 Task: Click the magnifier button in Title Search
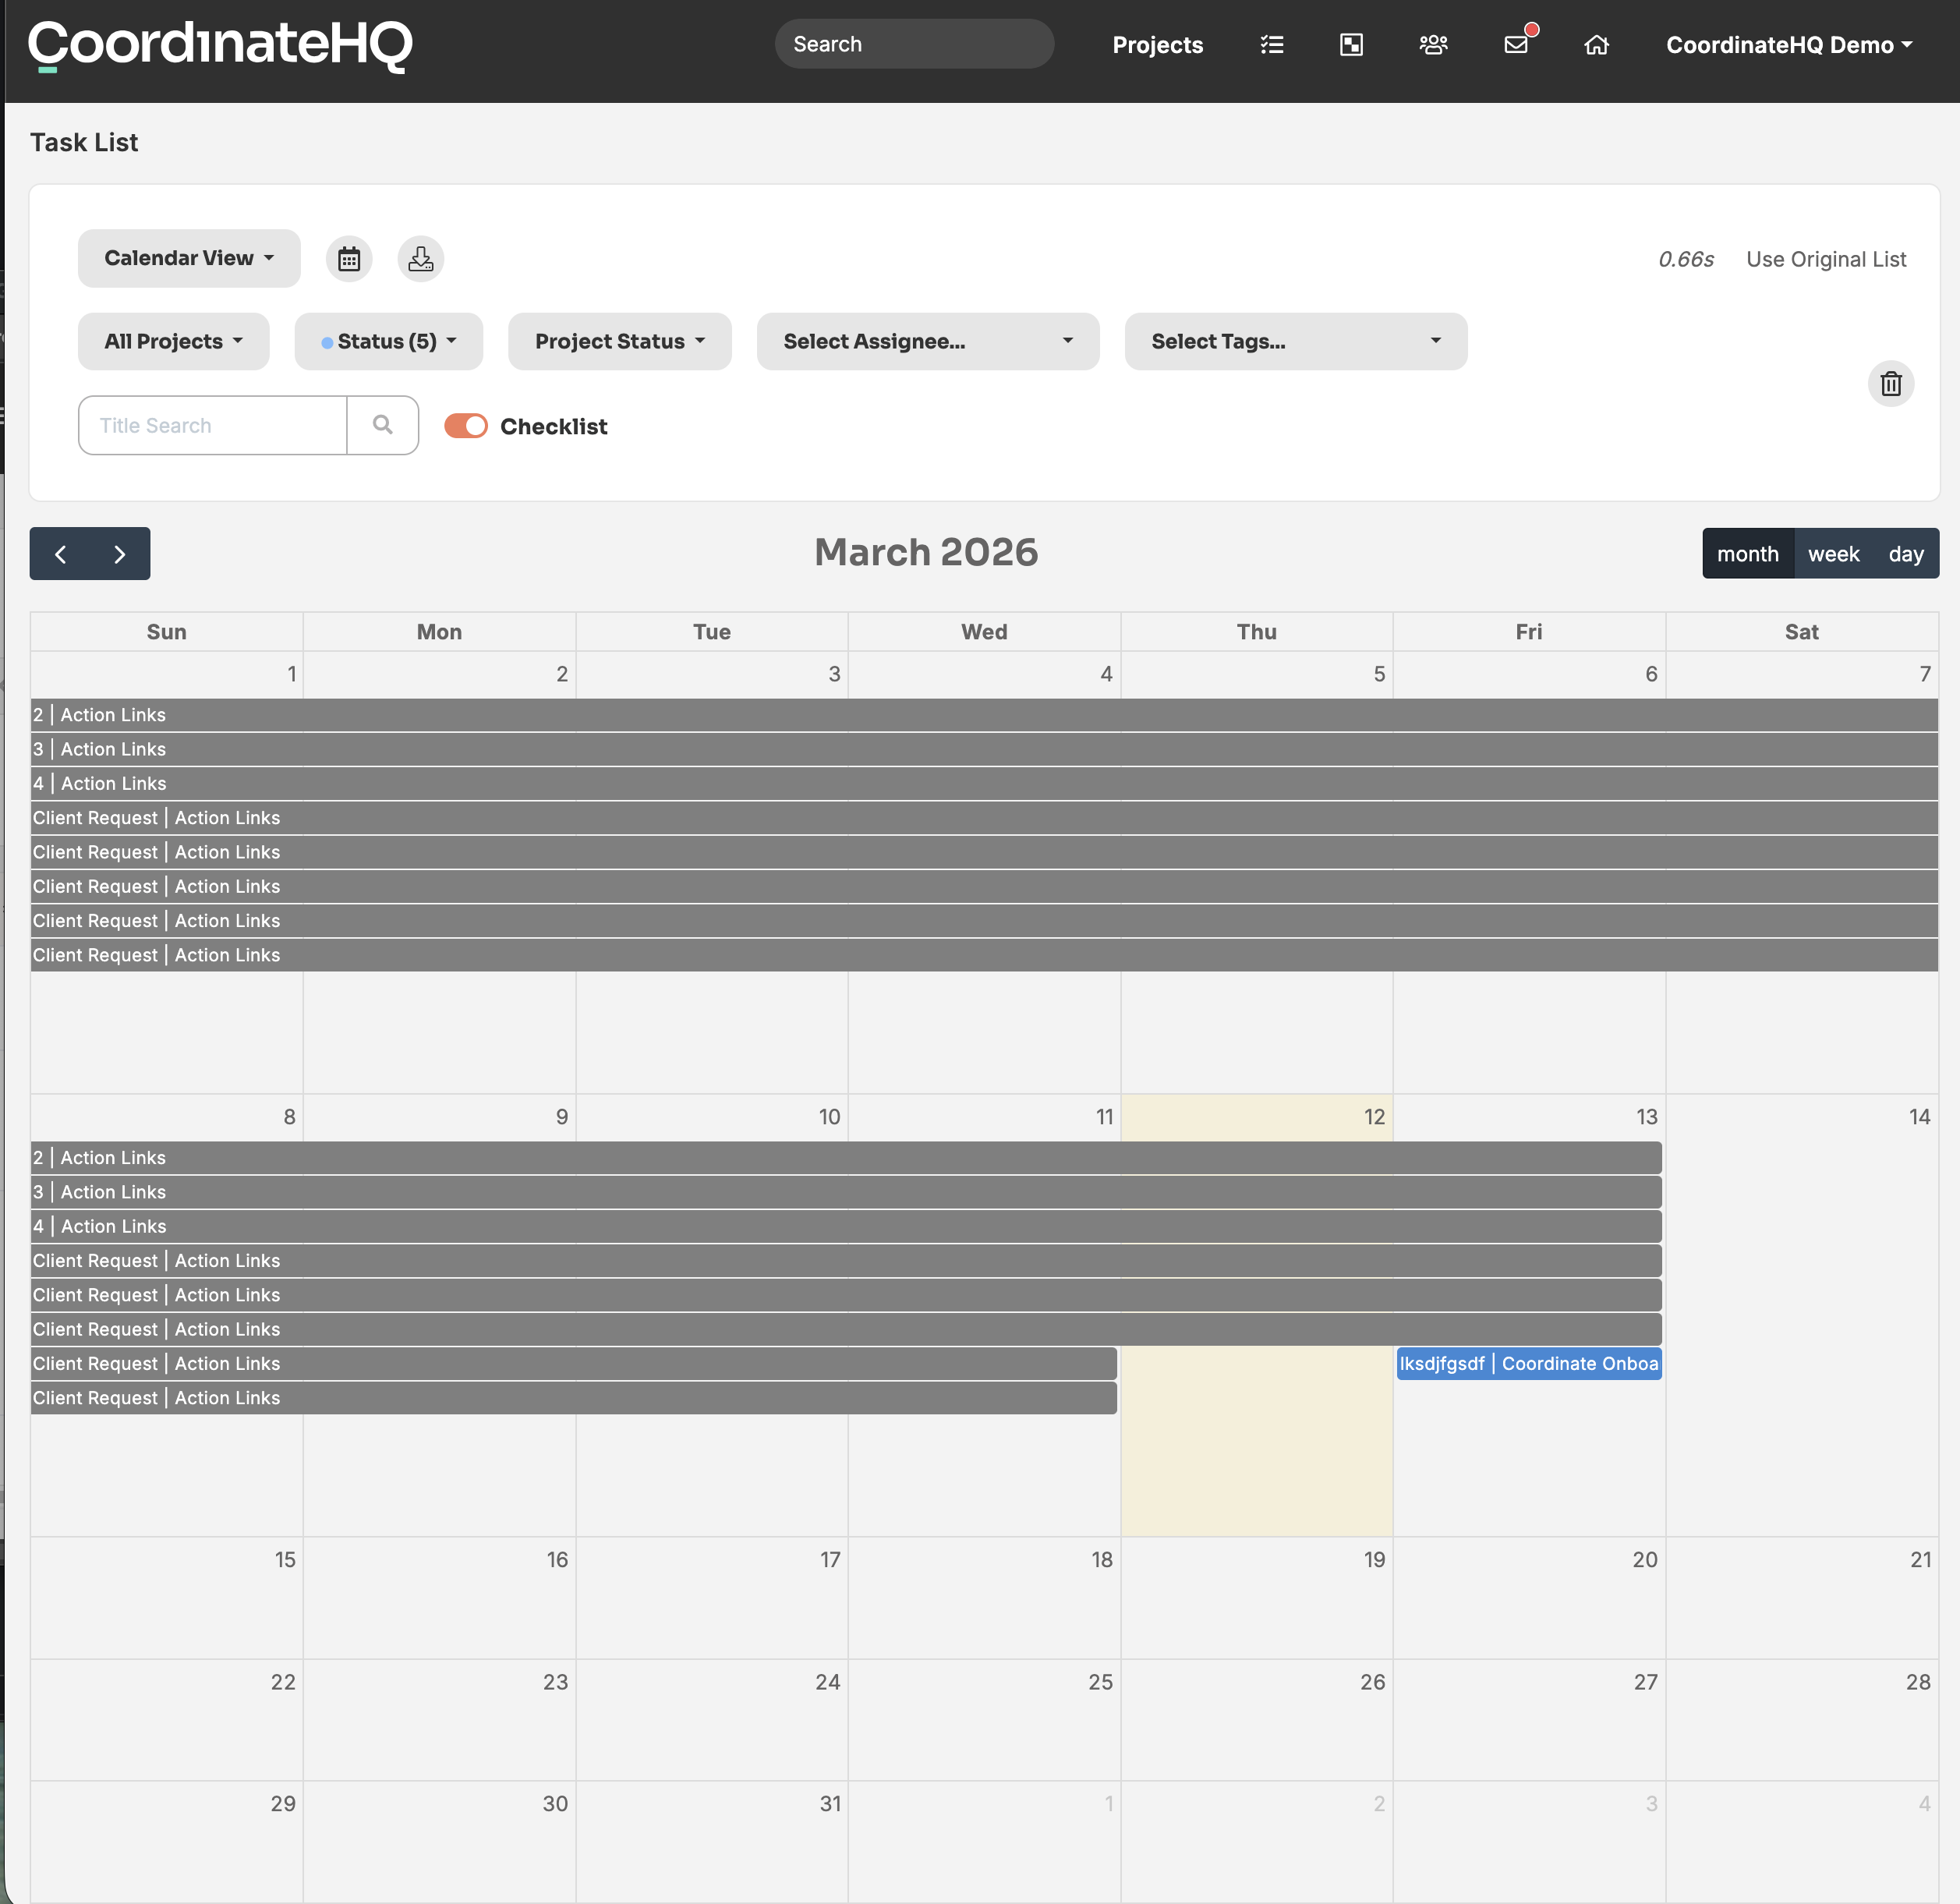(382, 426)
